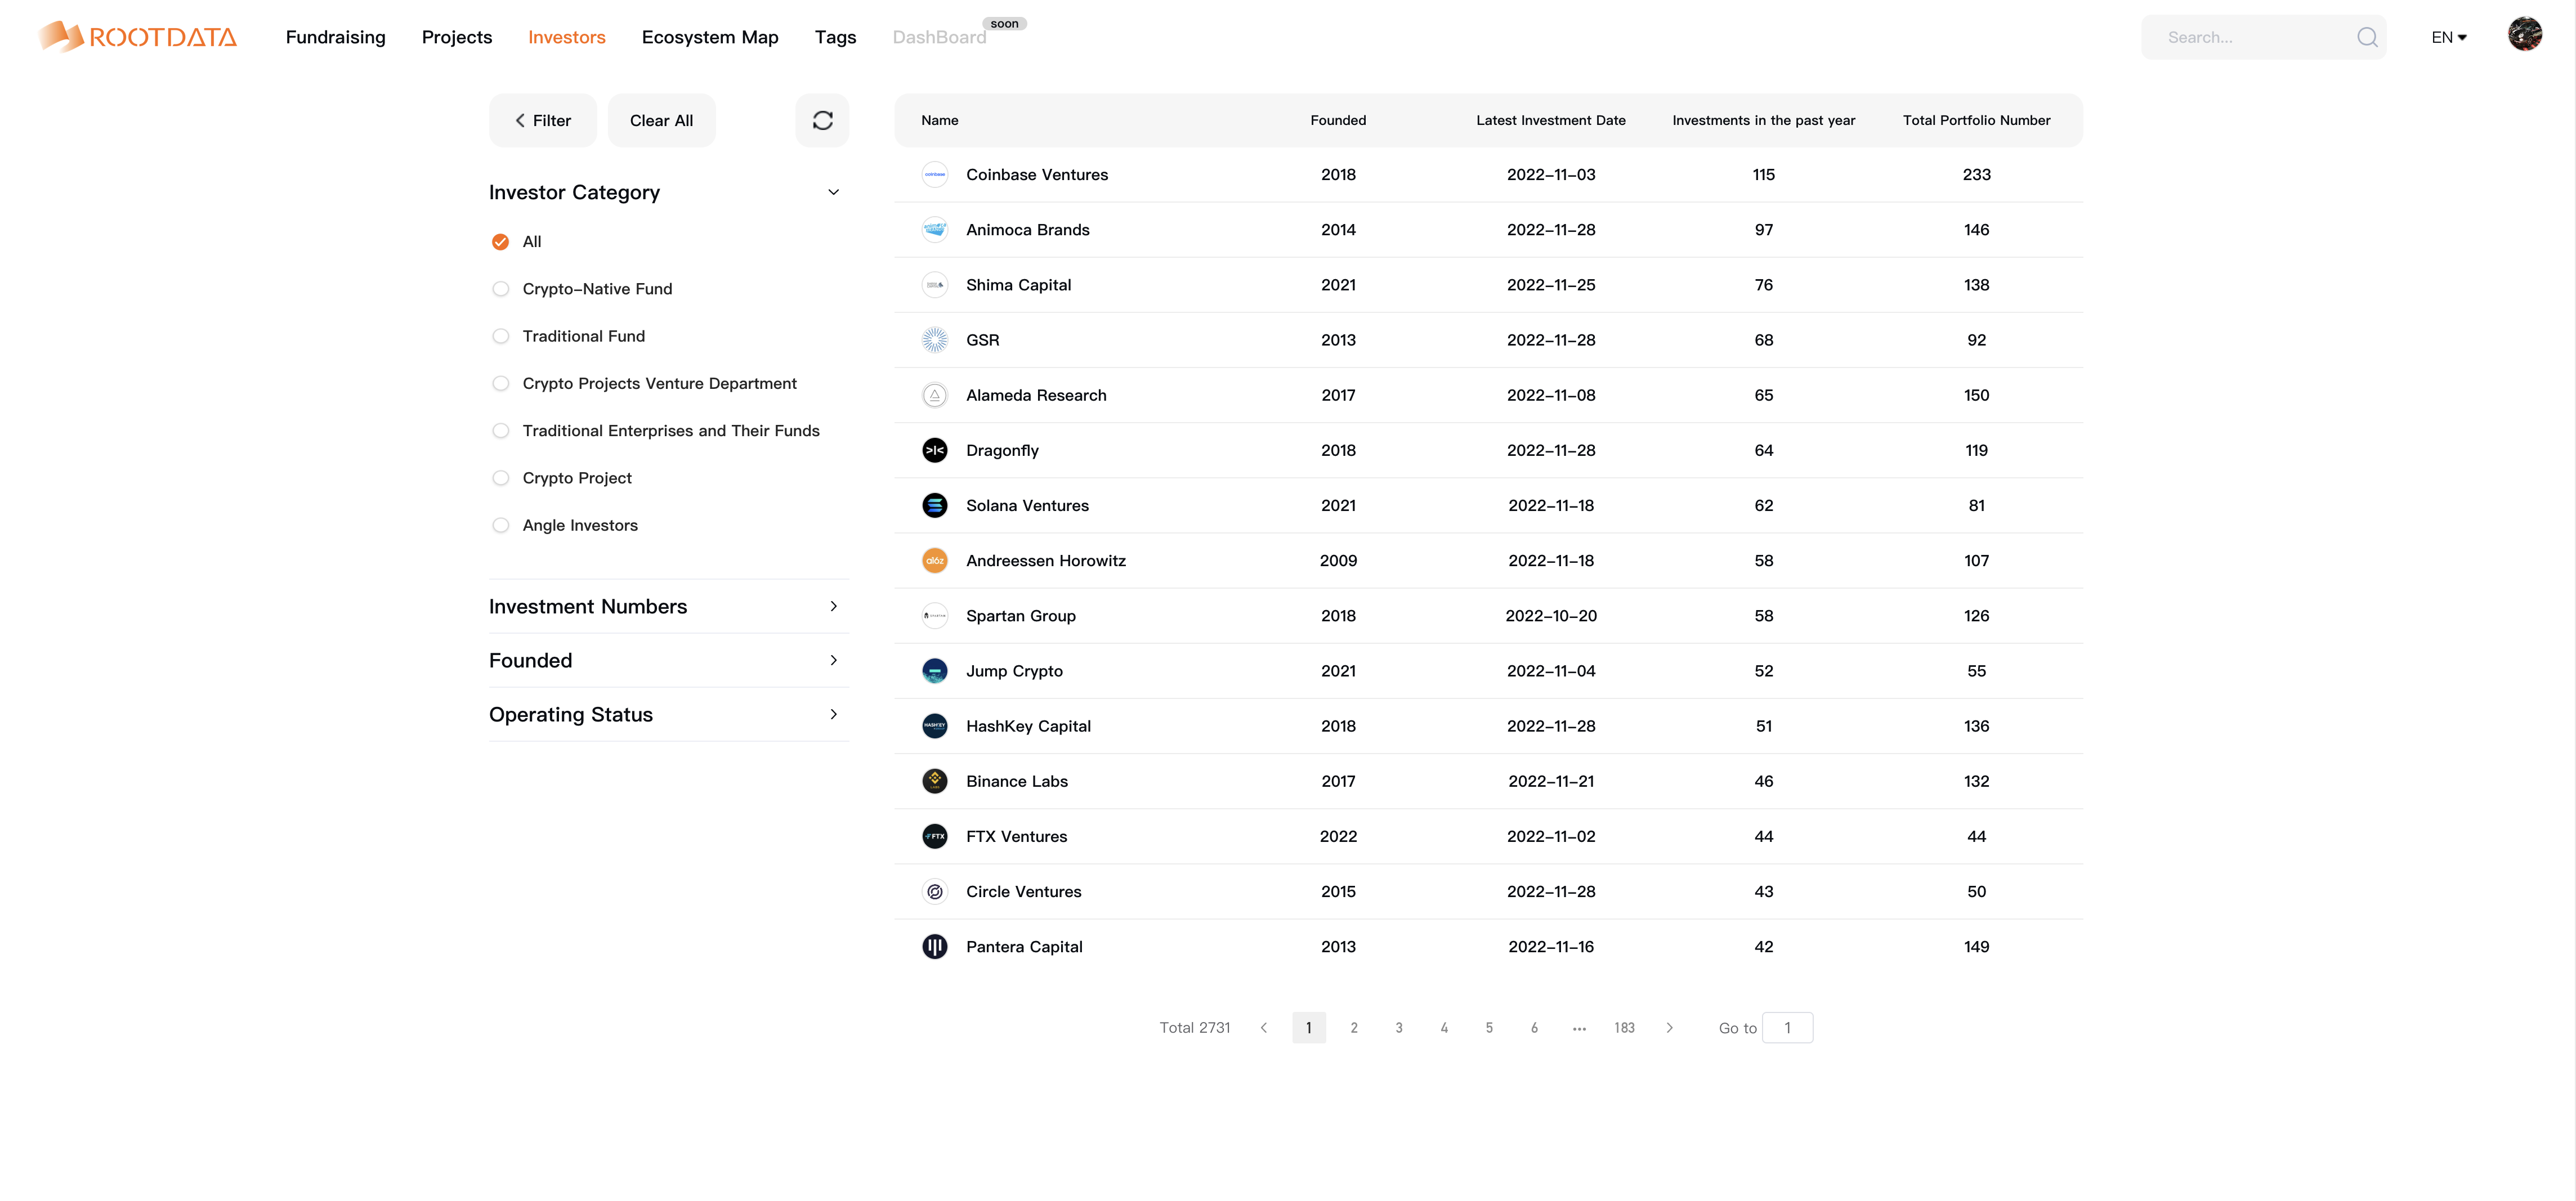This screenshot has width=2576, height=1201.
Task: Open the Tags page
Action: click(x=835, y=37)
